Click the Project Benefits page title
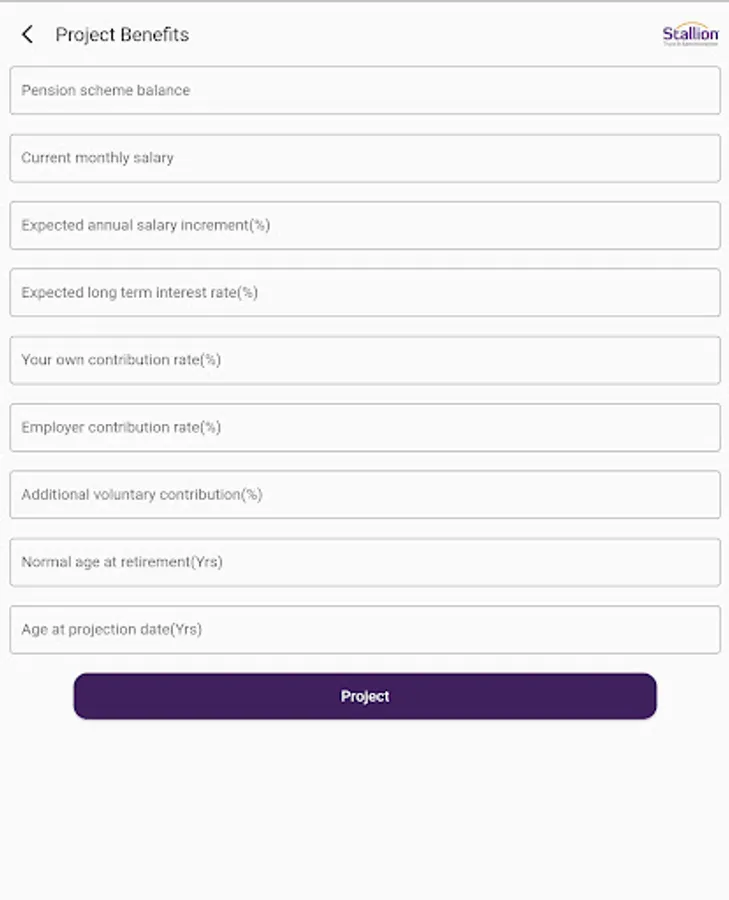 coord(122,35)
